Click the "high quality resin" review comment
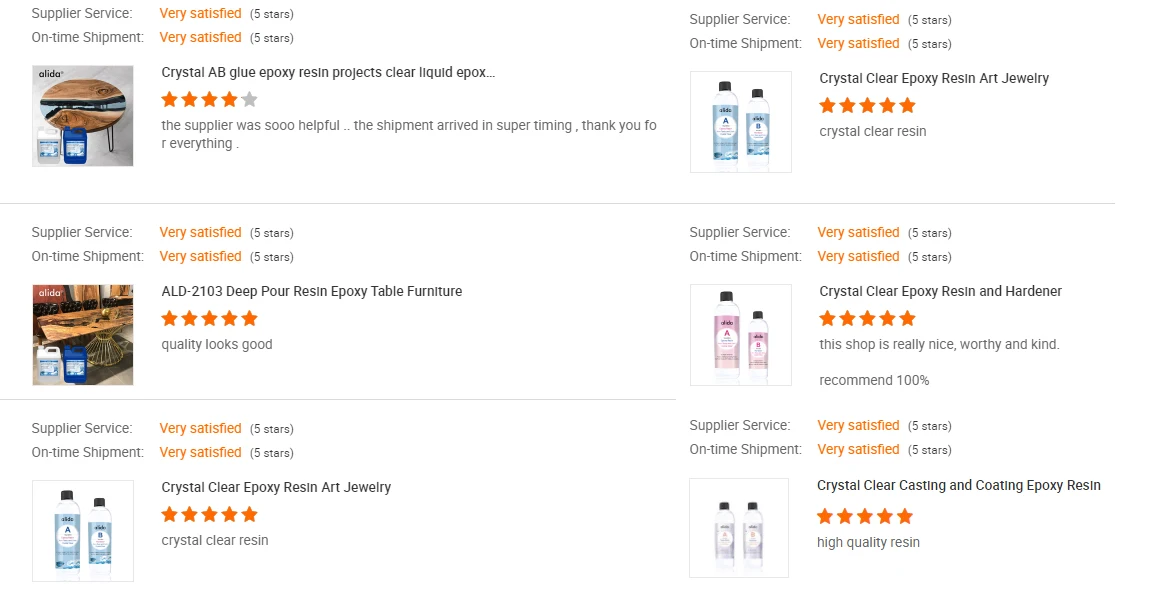Viewport: 1168px width, 592px height. [x=868, y=542]
